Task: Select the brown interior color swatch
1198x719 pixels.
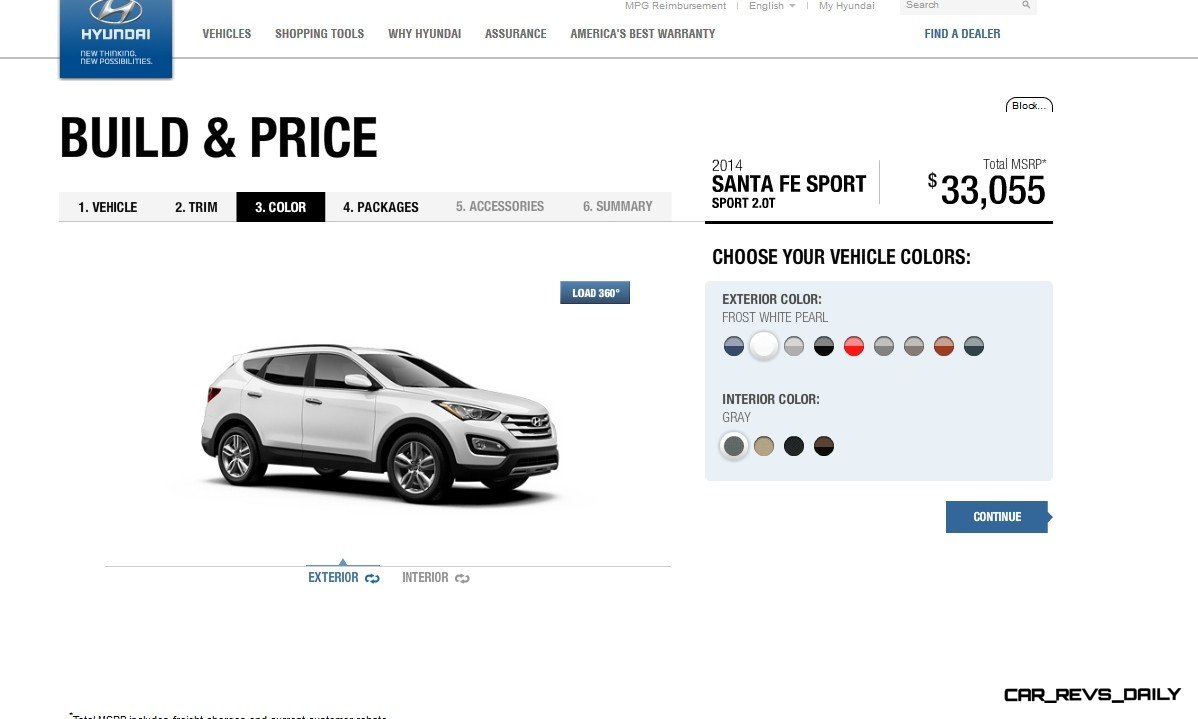Action: (824, 446)
